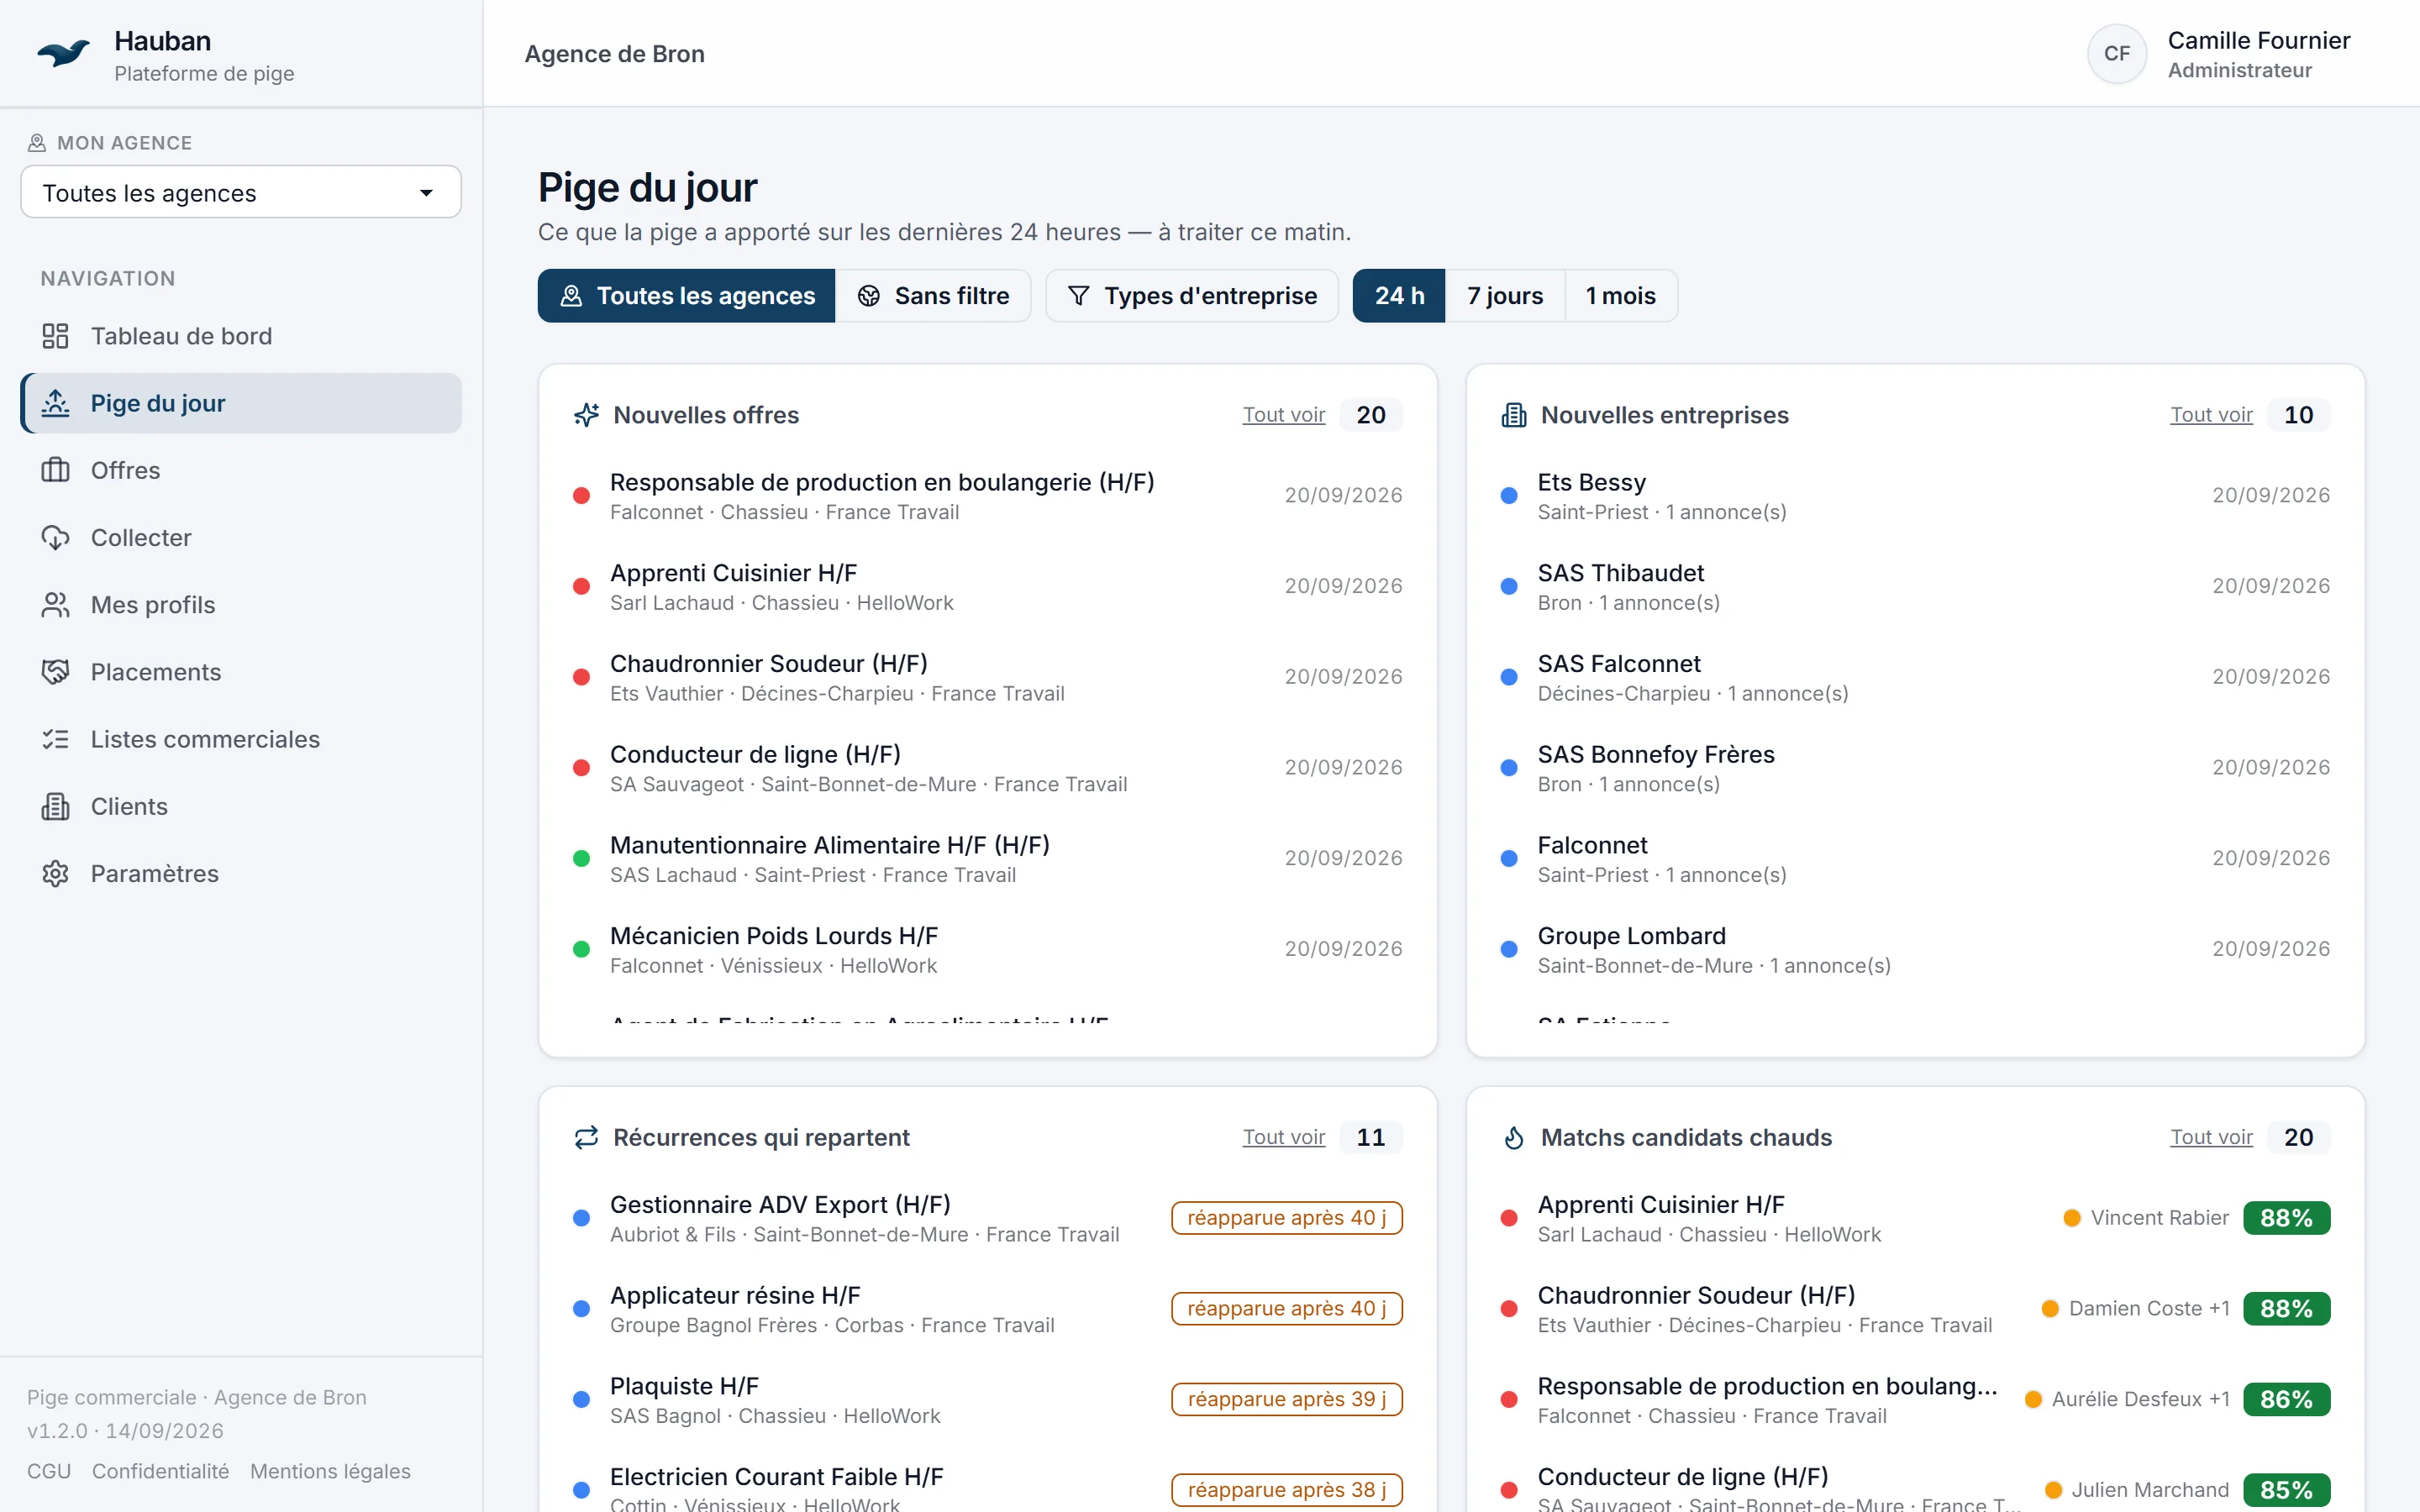Viewport: 2420px width, 1512px height.
Task: Click the Collecter cloud download icon
Action: pos(55,537)
